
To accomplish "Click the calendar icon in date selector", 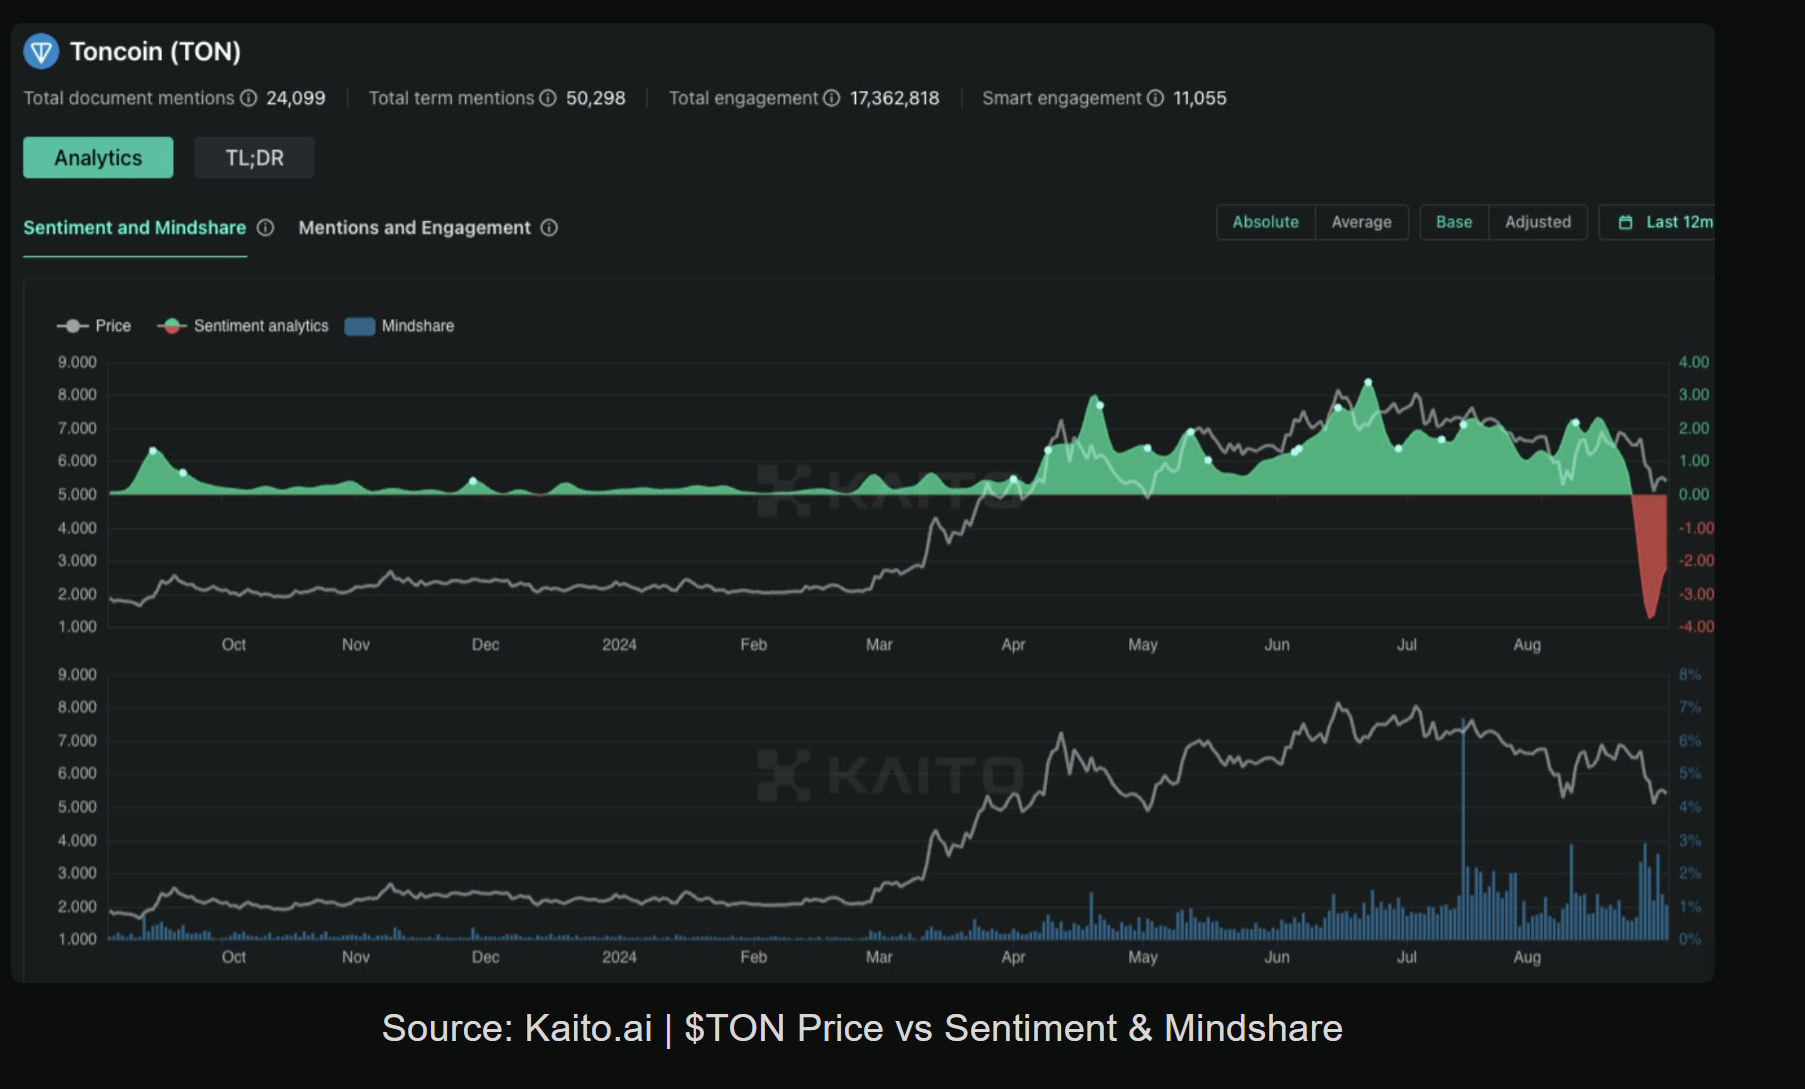I will (x=1625, y=222).
